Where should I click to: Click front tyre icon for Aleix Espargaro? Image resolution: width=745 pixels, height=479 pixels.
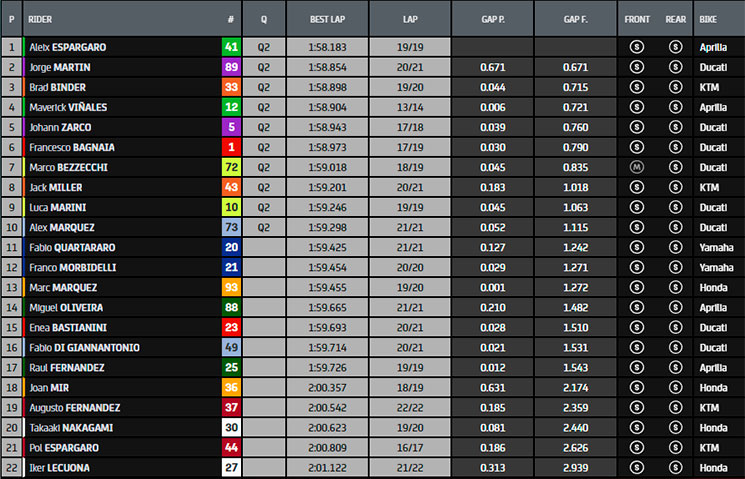click(x=637, y=47)
